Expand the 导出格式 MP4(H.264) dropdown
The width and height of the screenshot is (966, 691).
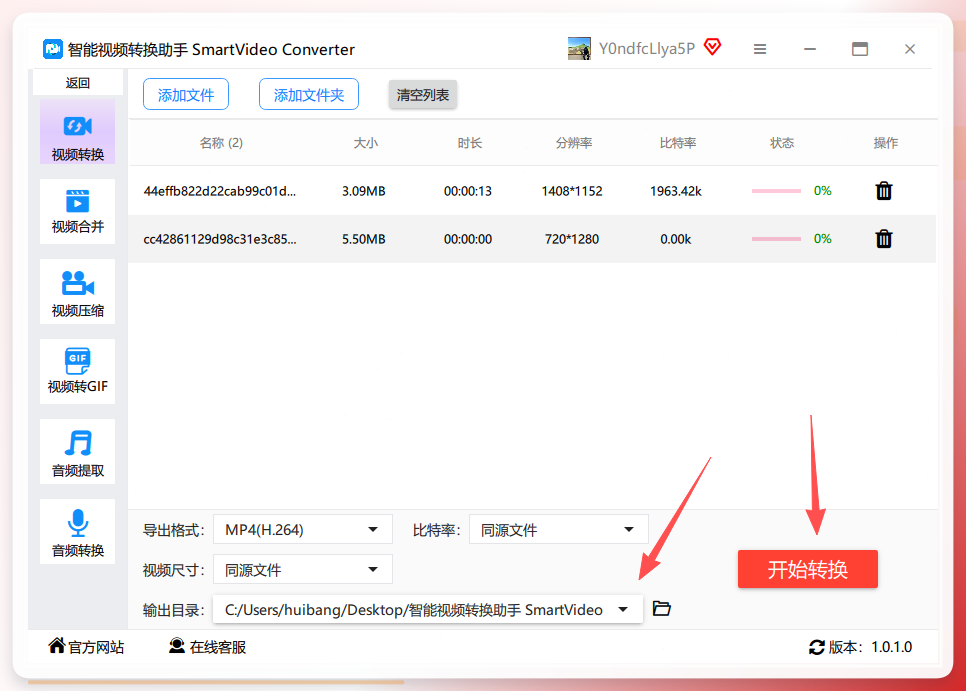pos(302,530)
